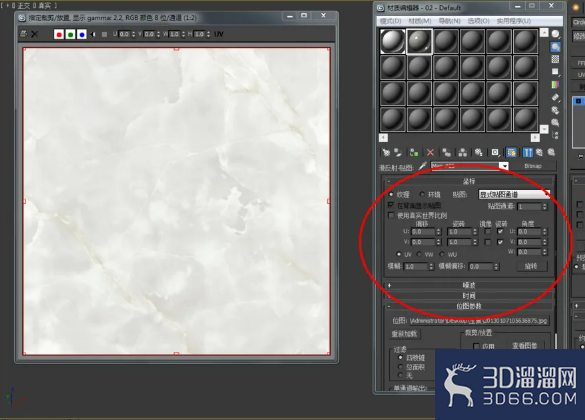Open the 选项(O) menu
This screenshot has height=420, width=585.
click(x=478, y=21)
